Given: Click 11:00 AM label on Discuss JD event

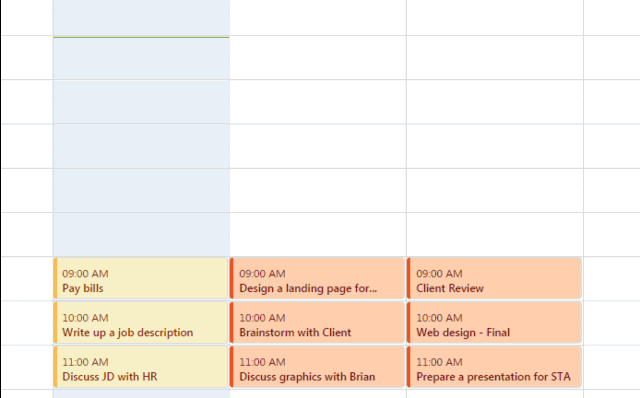Looking at the screenshot, I should (85, 362).
